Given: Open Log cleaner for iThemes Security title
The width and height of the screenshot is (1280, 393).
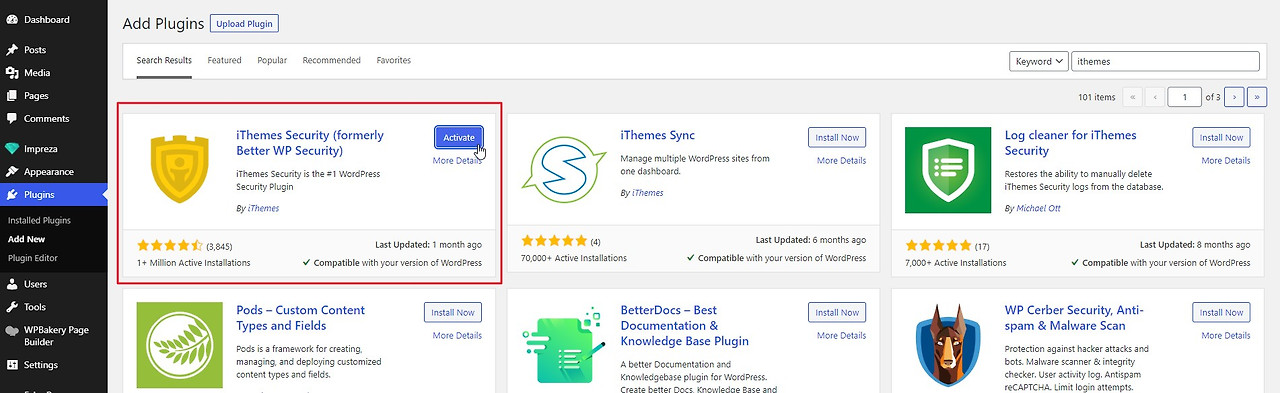Looking at the screenshot, I should point(1071,143).
